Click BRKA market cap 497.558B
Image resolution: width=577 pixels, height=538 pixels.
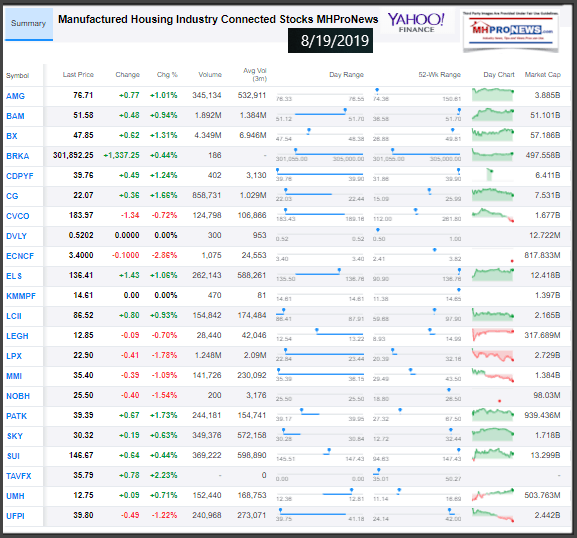coord(543,155)
